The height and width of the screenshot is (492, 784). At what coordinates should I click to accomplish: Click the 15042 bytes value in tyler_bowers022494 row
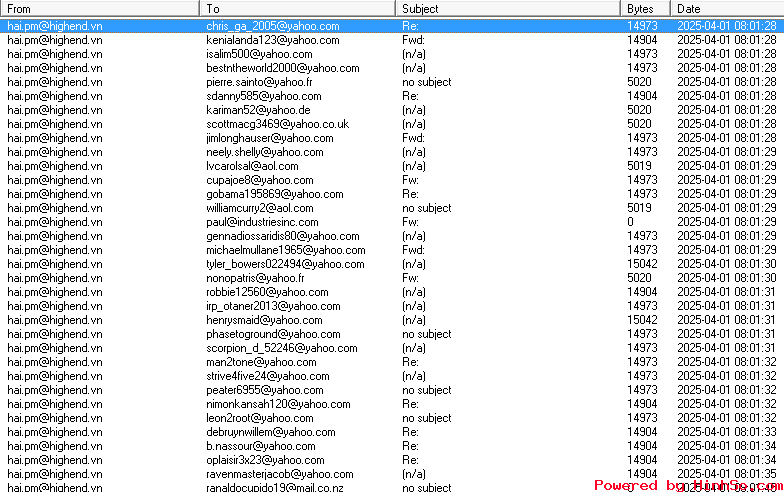click(642, 264)
